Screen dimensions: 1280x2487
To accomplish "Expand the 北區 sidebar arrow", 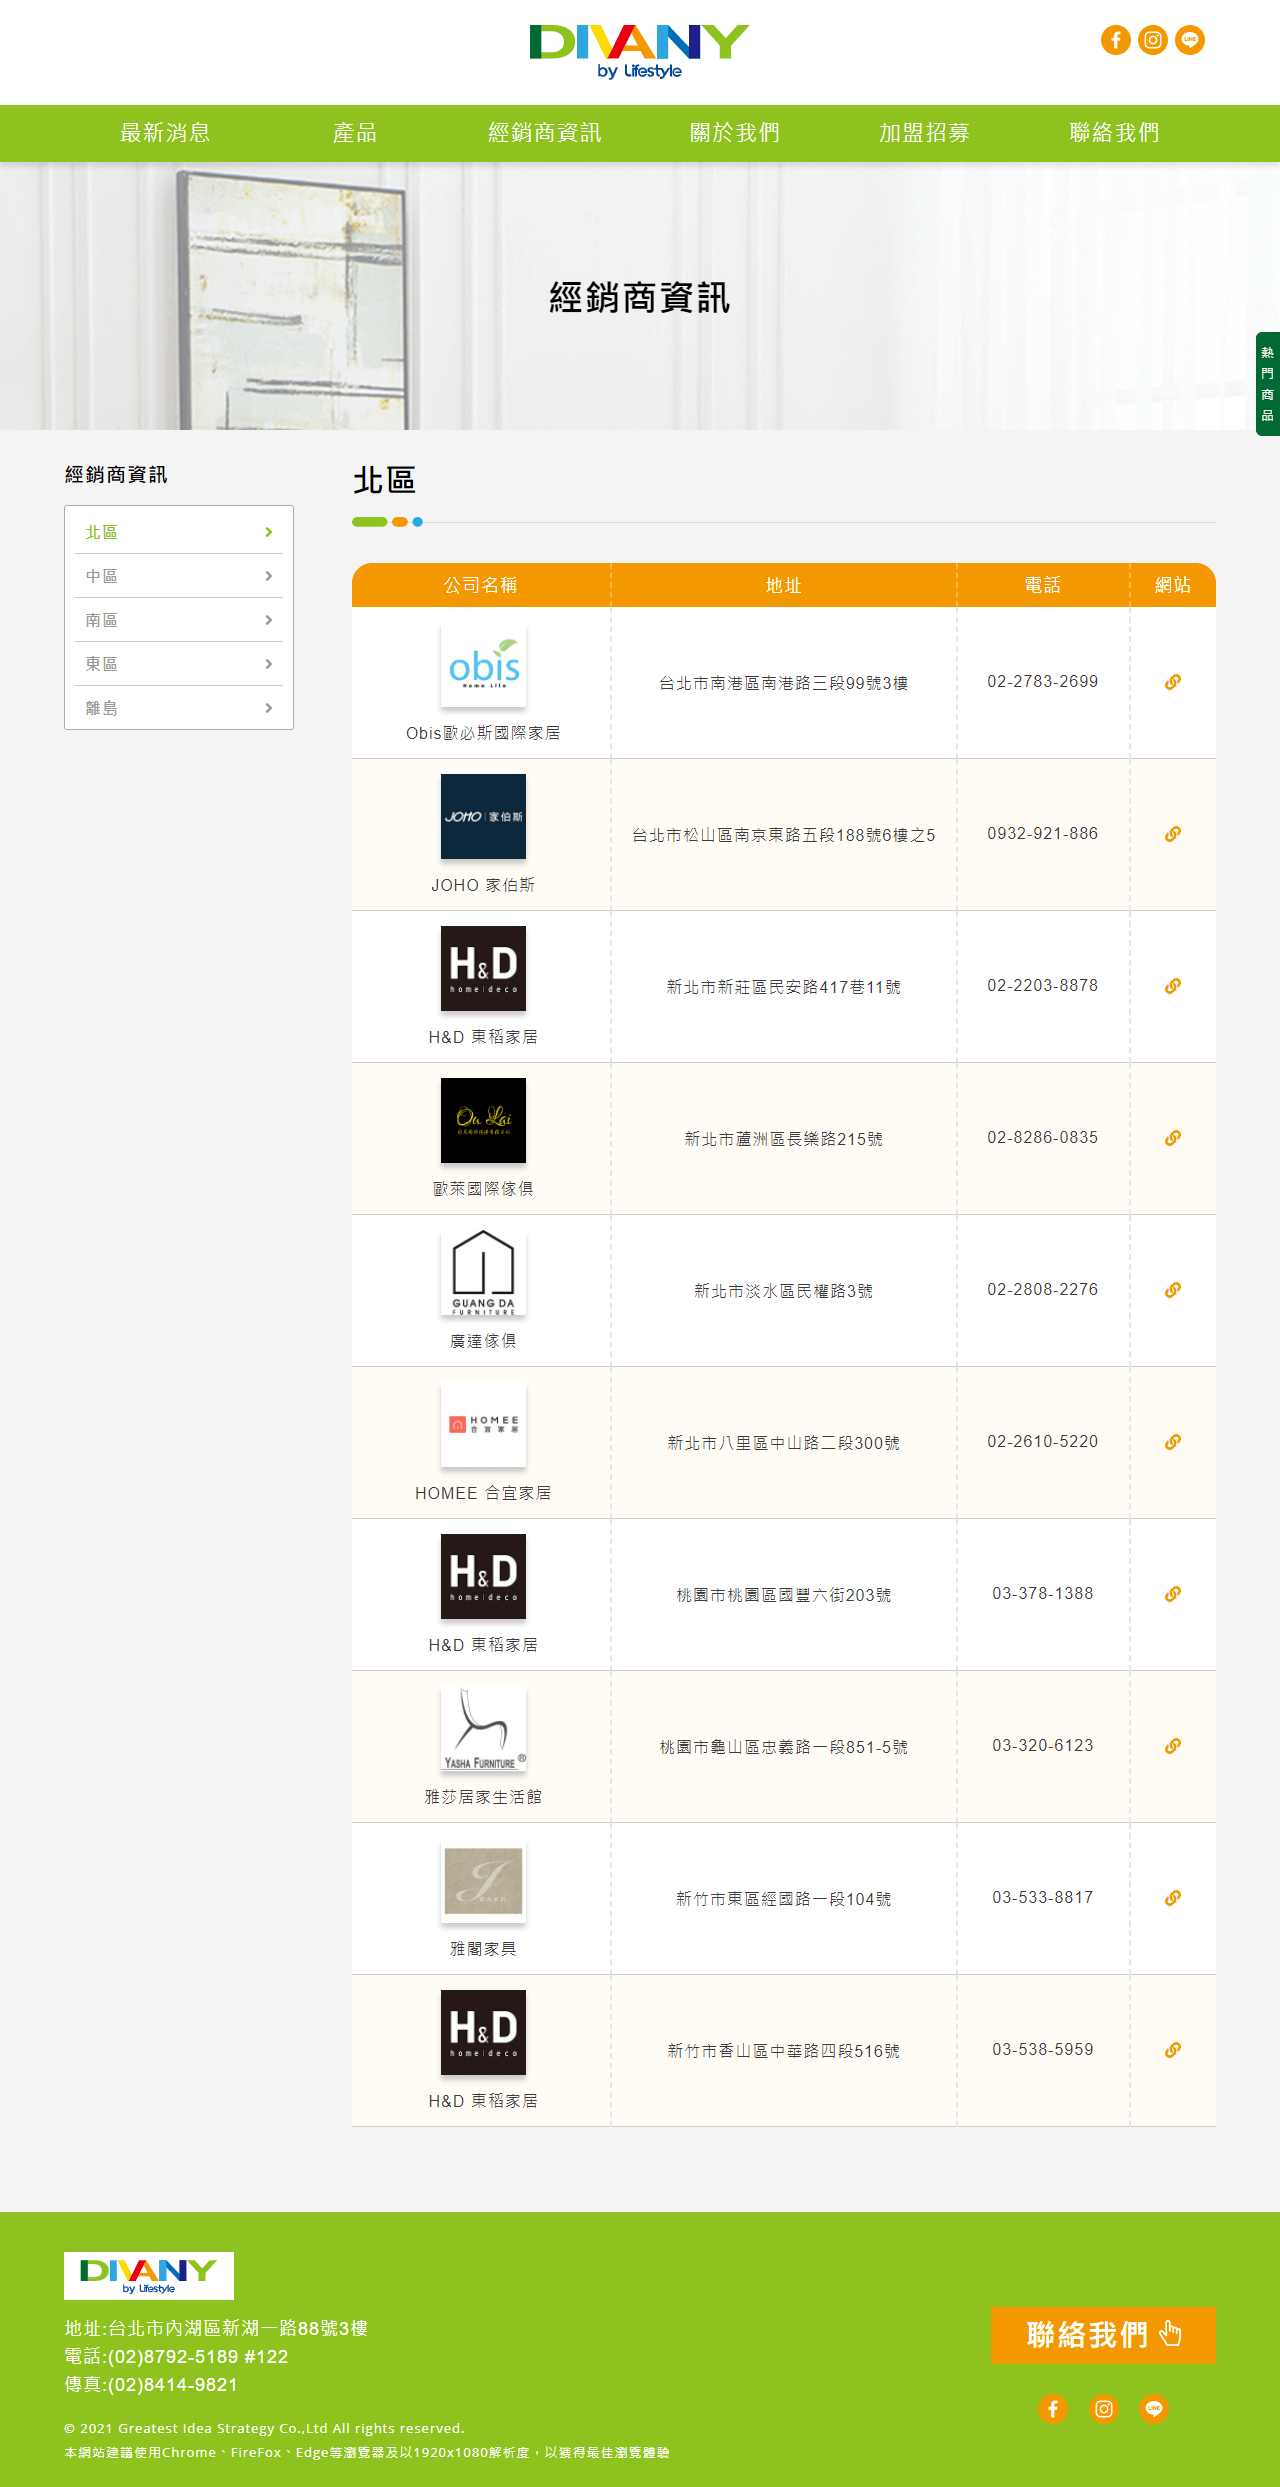I will pyautogui.click(x=268, y=532).
